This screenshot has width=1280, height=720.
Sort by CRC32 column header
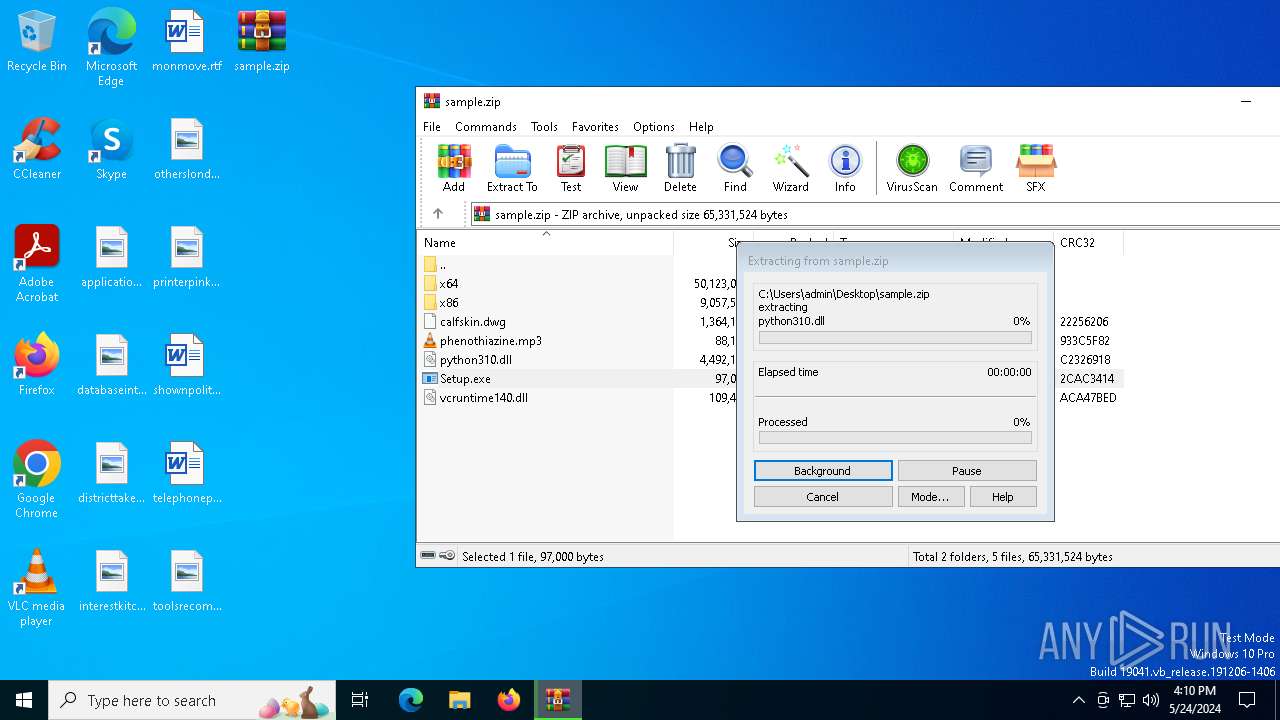pyautogui.click(x=1088, y=243)
